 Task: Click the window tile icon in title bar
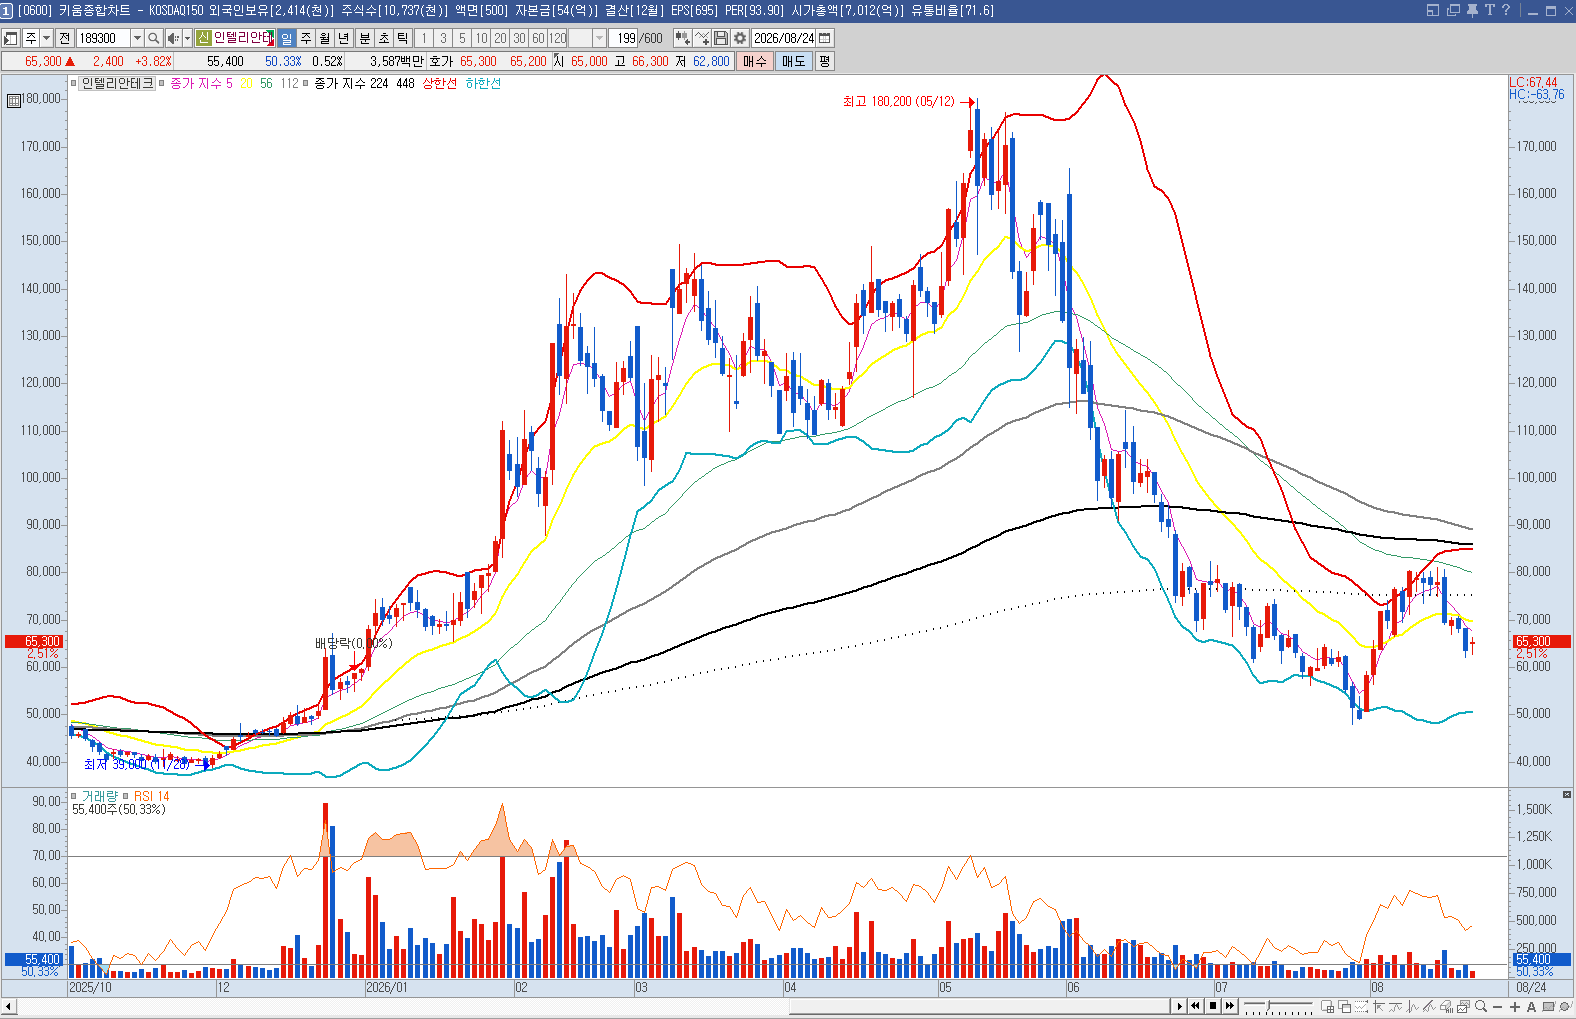1433,10
